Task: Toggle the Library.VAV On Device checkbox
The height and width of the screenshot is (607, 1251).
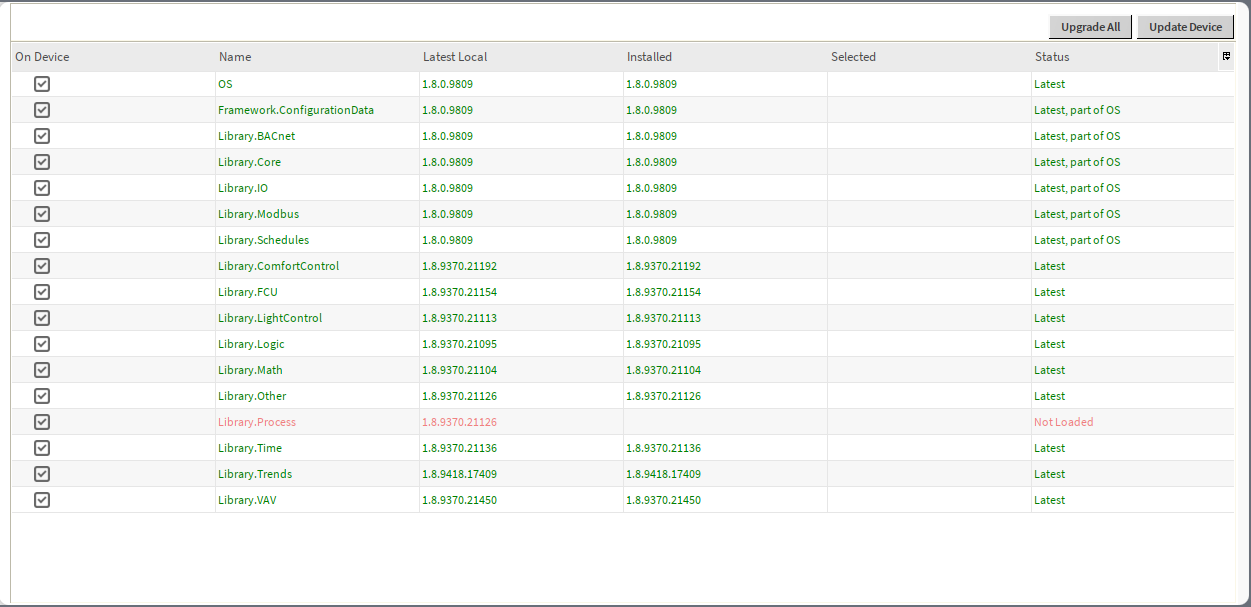Action: (41, 499)
